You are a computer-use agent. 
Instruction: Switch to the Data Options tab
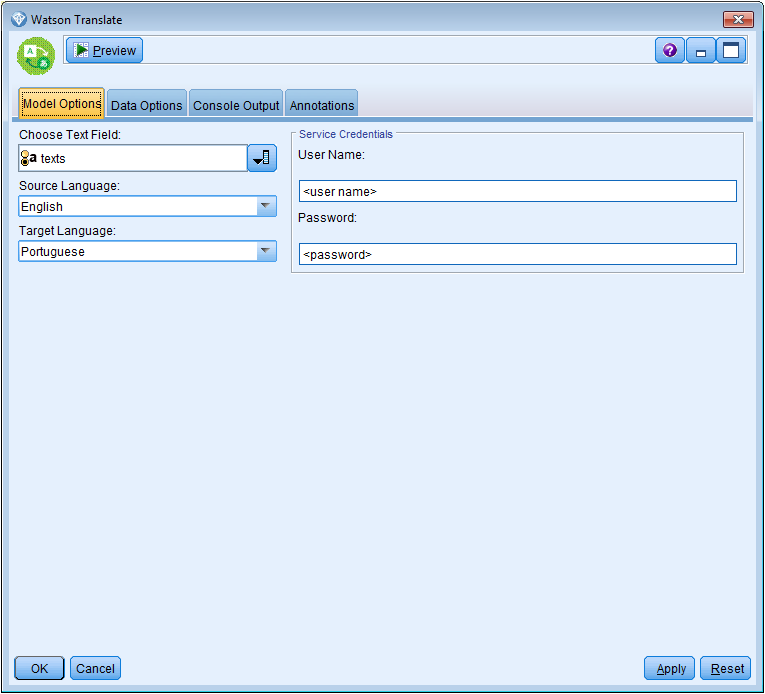tap(146, 105)
